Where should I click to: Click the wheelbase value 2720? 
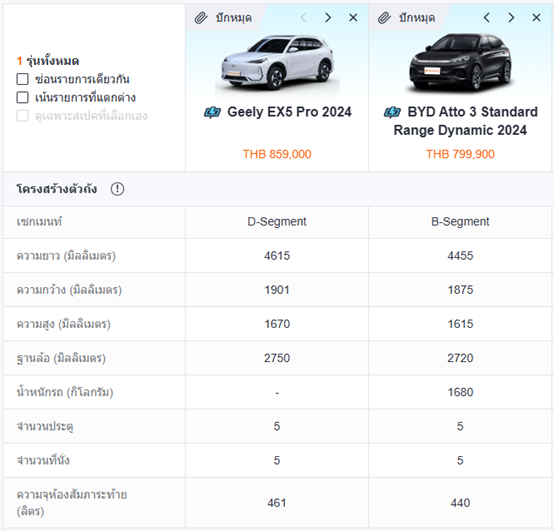pos(460,358)
